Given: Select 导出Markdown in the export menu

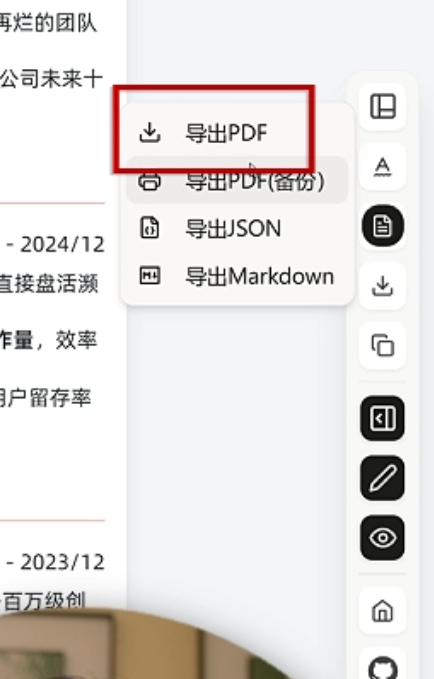Looking at the screenshot, I should [237, 276].
